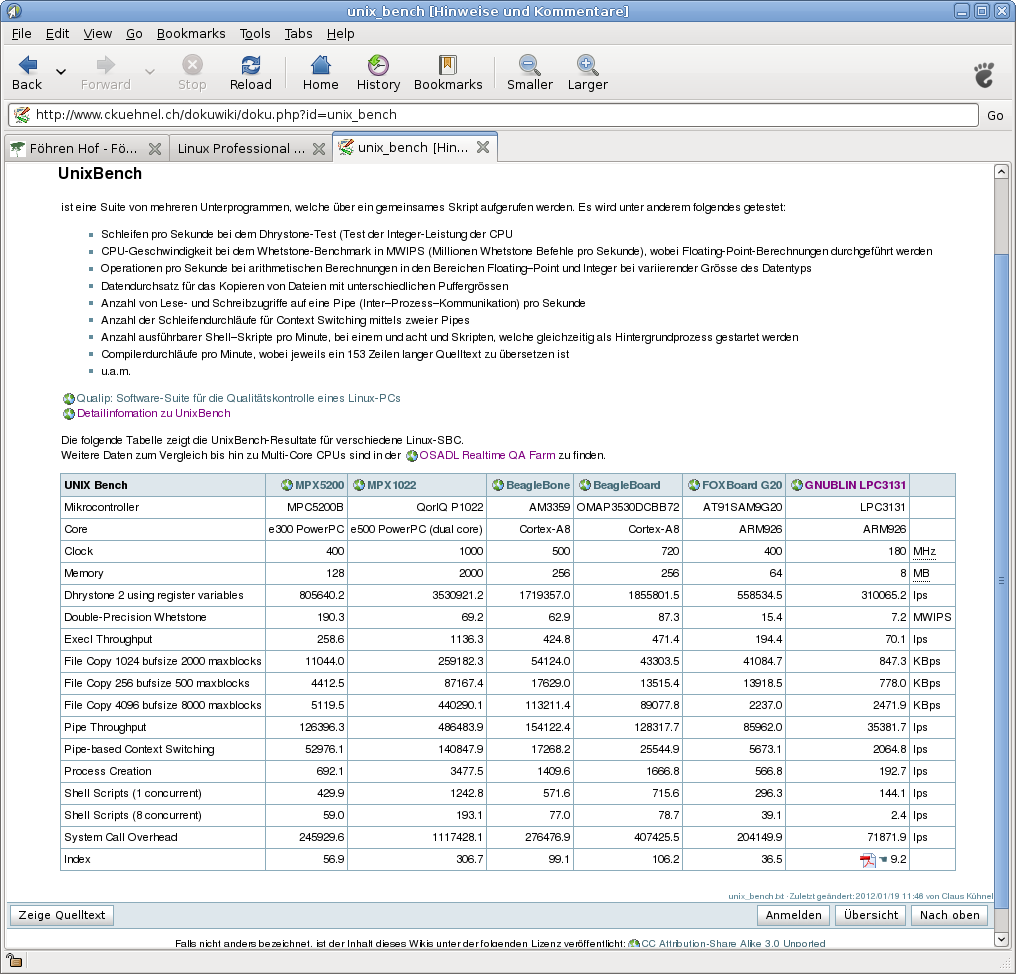Open the FOXBoard G20 header link
The image size is (1016, 974).
coord(742,485)
